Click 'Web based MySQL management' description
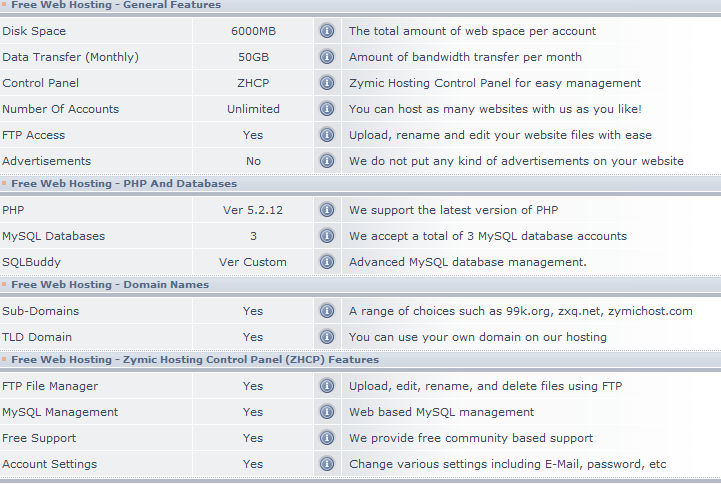Screen dimensions: 721x484 coord(441,412)
